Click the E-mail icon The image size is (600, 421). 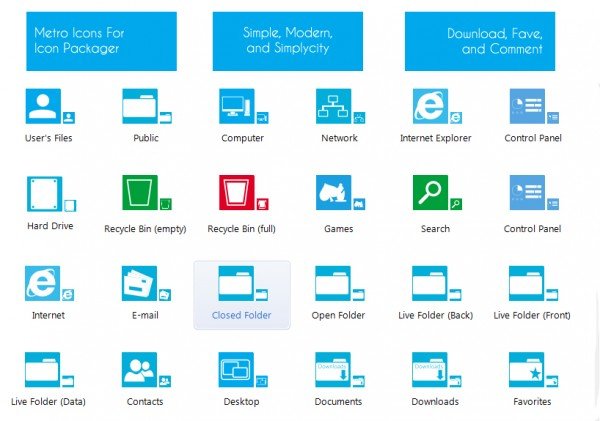click(x=140, y=284)
